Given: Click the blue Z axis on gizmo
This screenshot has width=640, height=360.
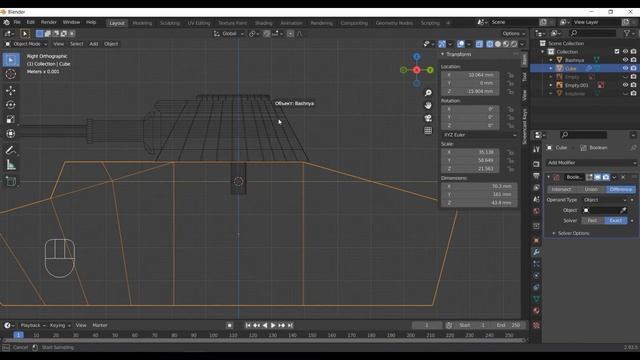Looking at the screenshot, I should point(416,57).
